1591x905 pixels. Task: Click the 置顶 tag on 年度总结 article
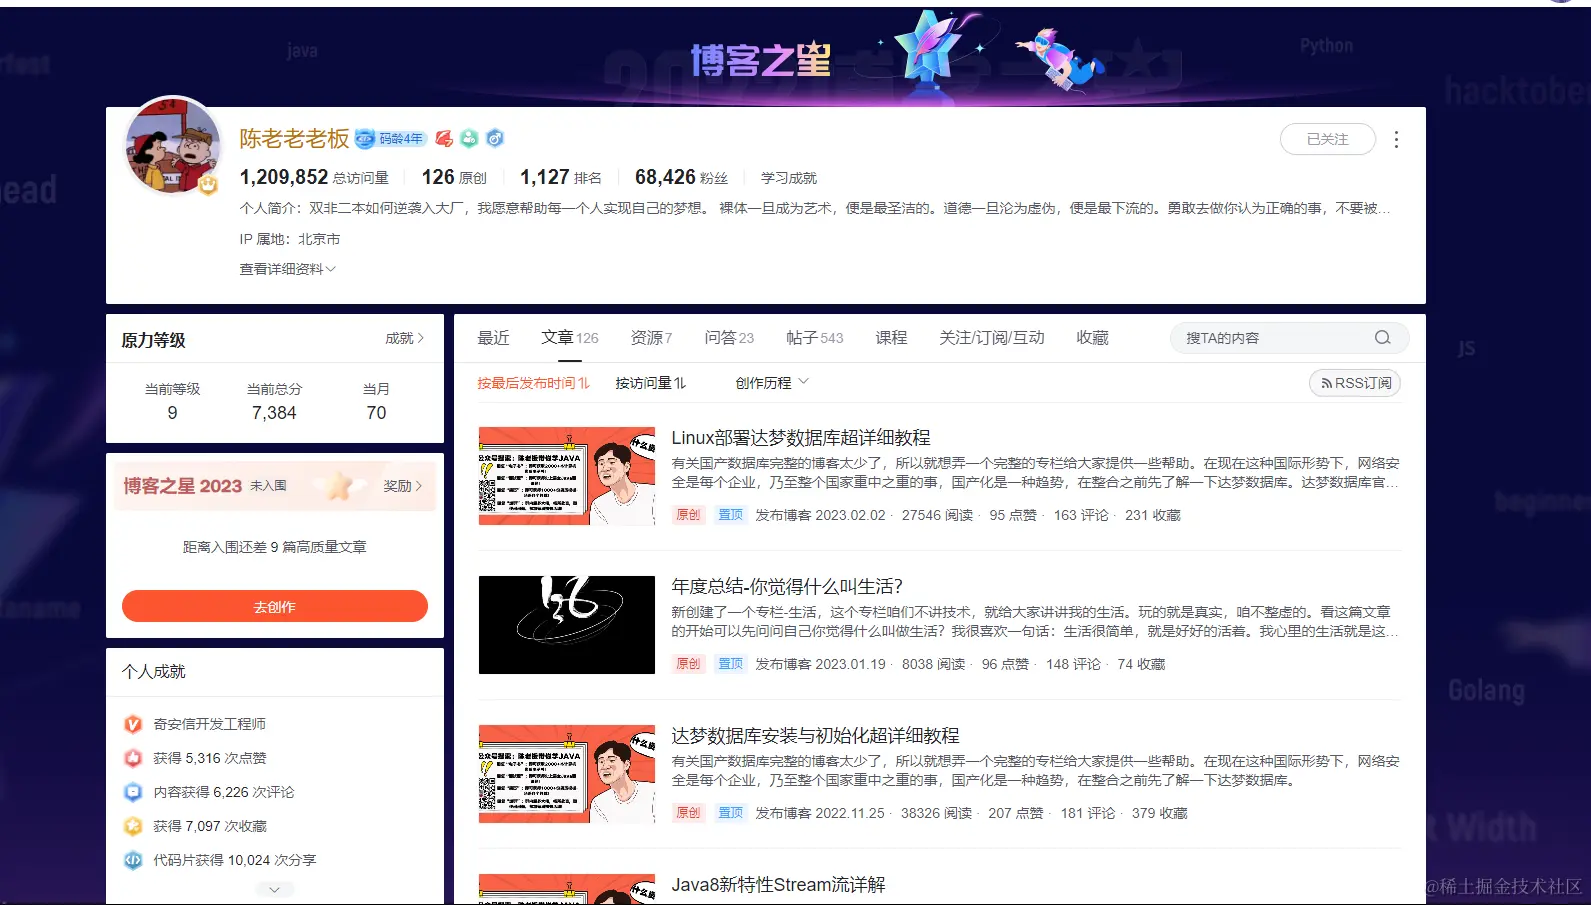click(x=730, y=664)
